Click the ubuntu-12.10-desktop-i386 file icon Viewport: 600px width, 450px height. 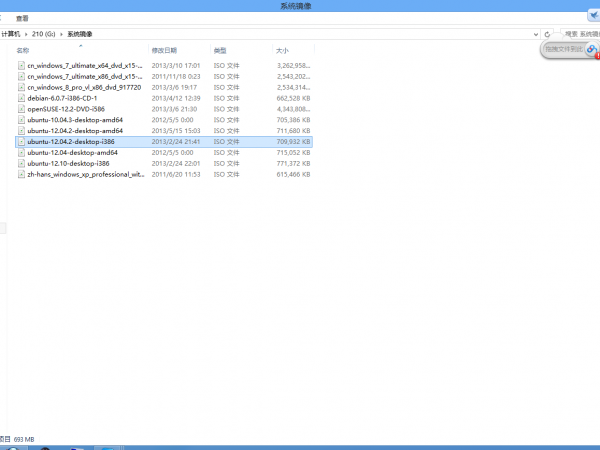click(x=21, y=163)
